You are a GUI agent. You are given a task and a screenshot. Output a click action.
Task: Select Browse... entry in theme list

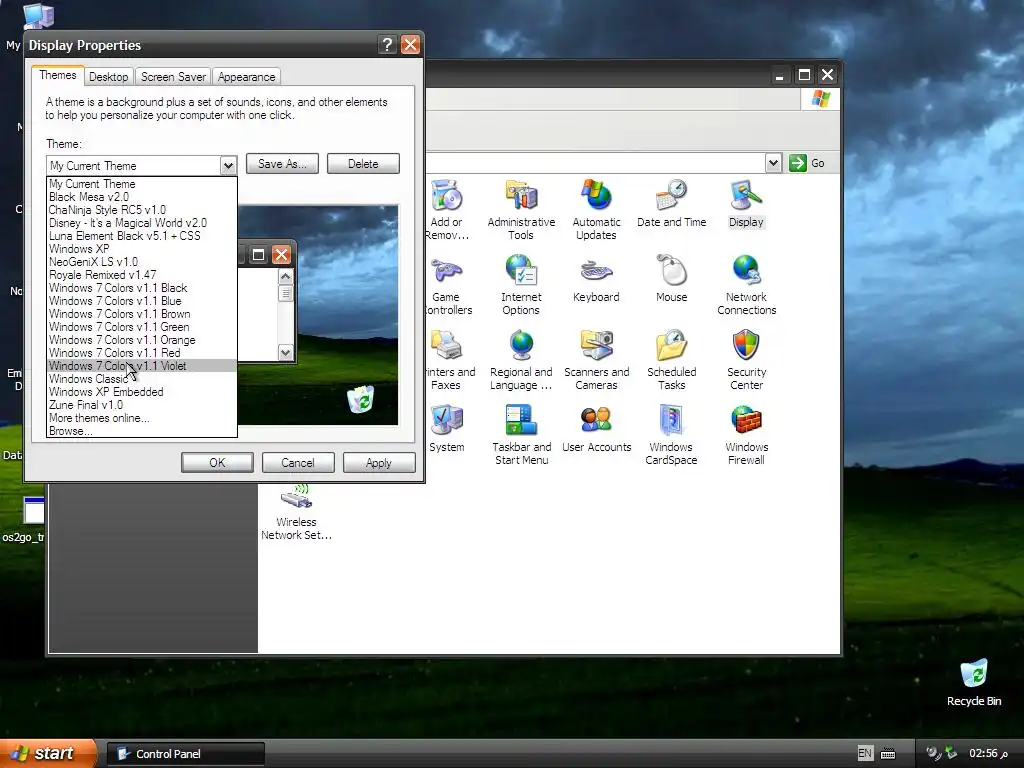coord(142,431)
